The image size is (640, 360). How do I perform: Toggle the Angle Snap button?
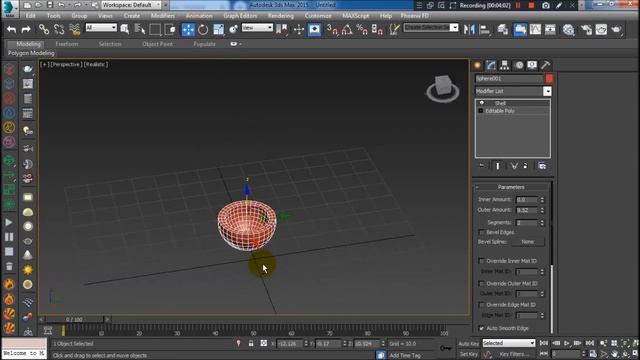[347, 29]
